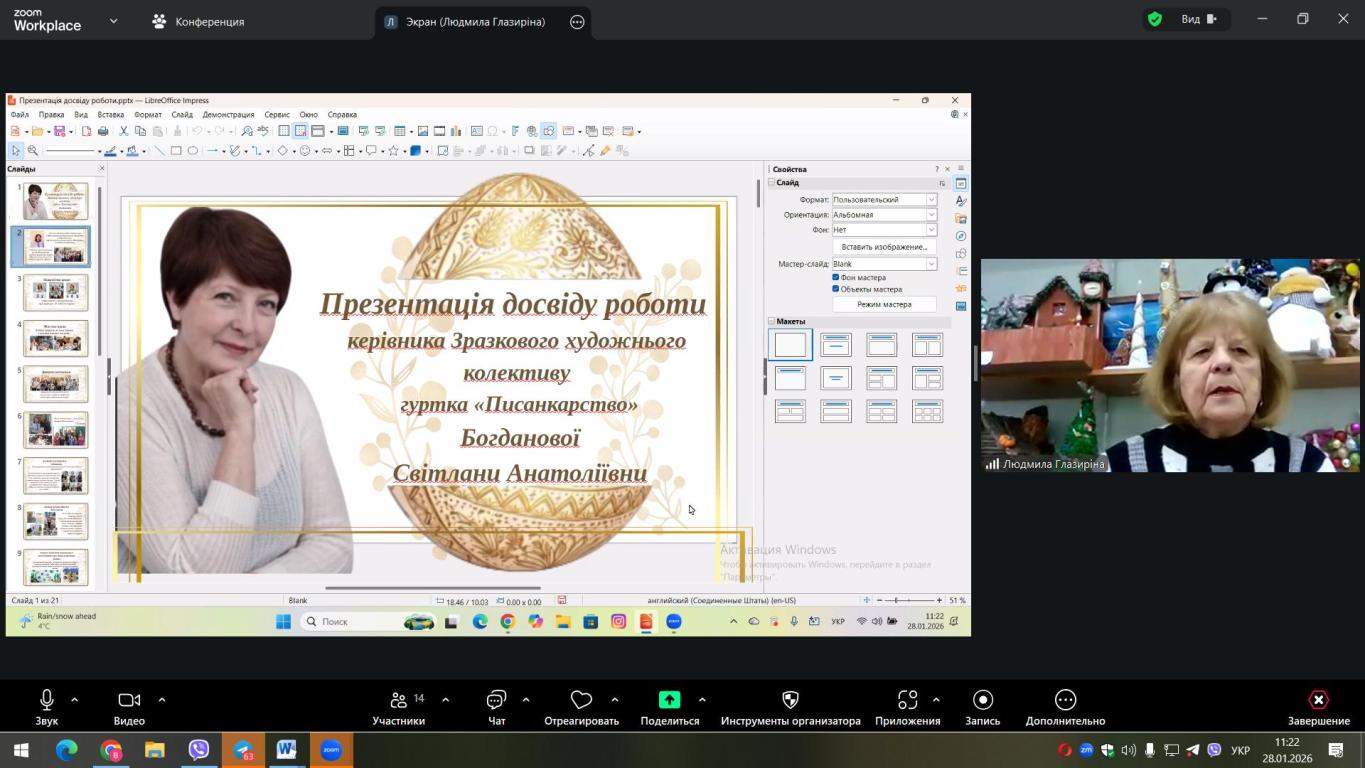Toggle the Фон мастера checkbox
Image resolution: width=1365 pixels, height=768 pixels.
click(x=836, y=277)
